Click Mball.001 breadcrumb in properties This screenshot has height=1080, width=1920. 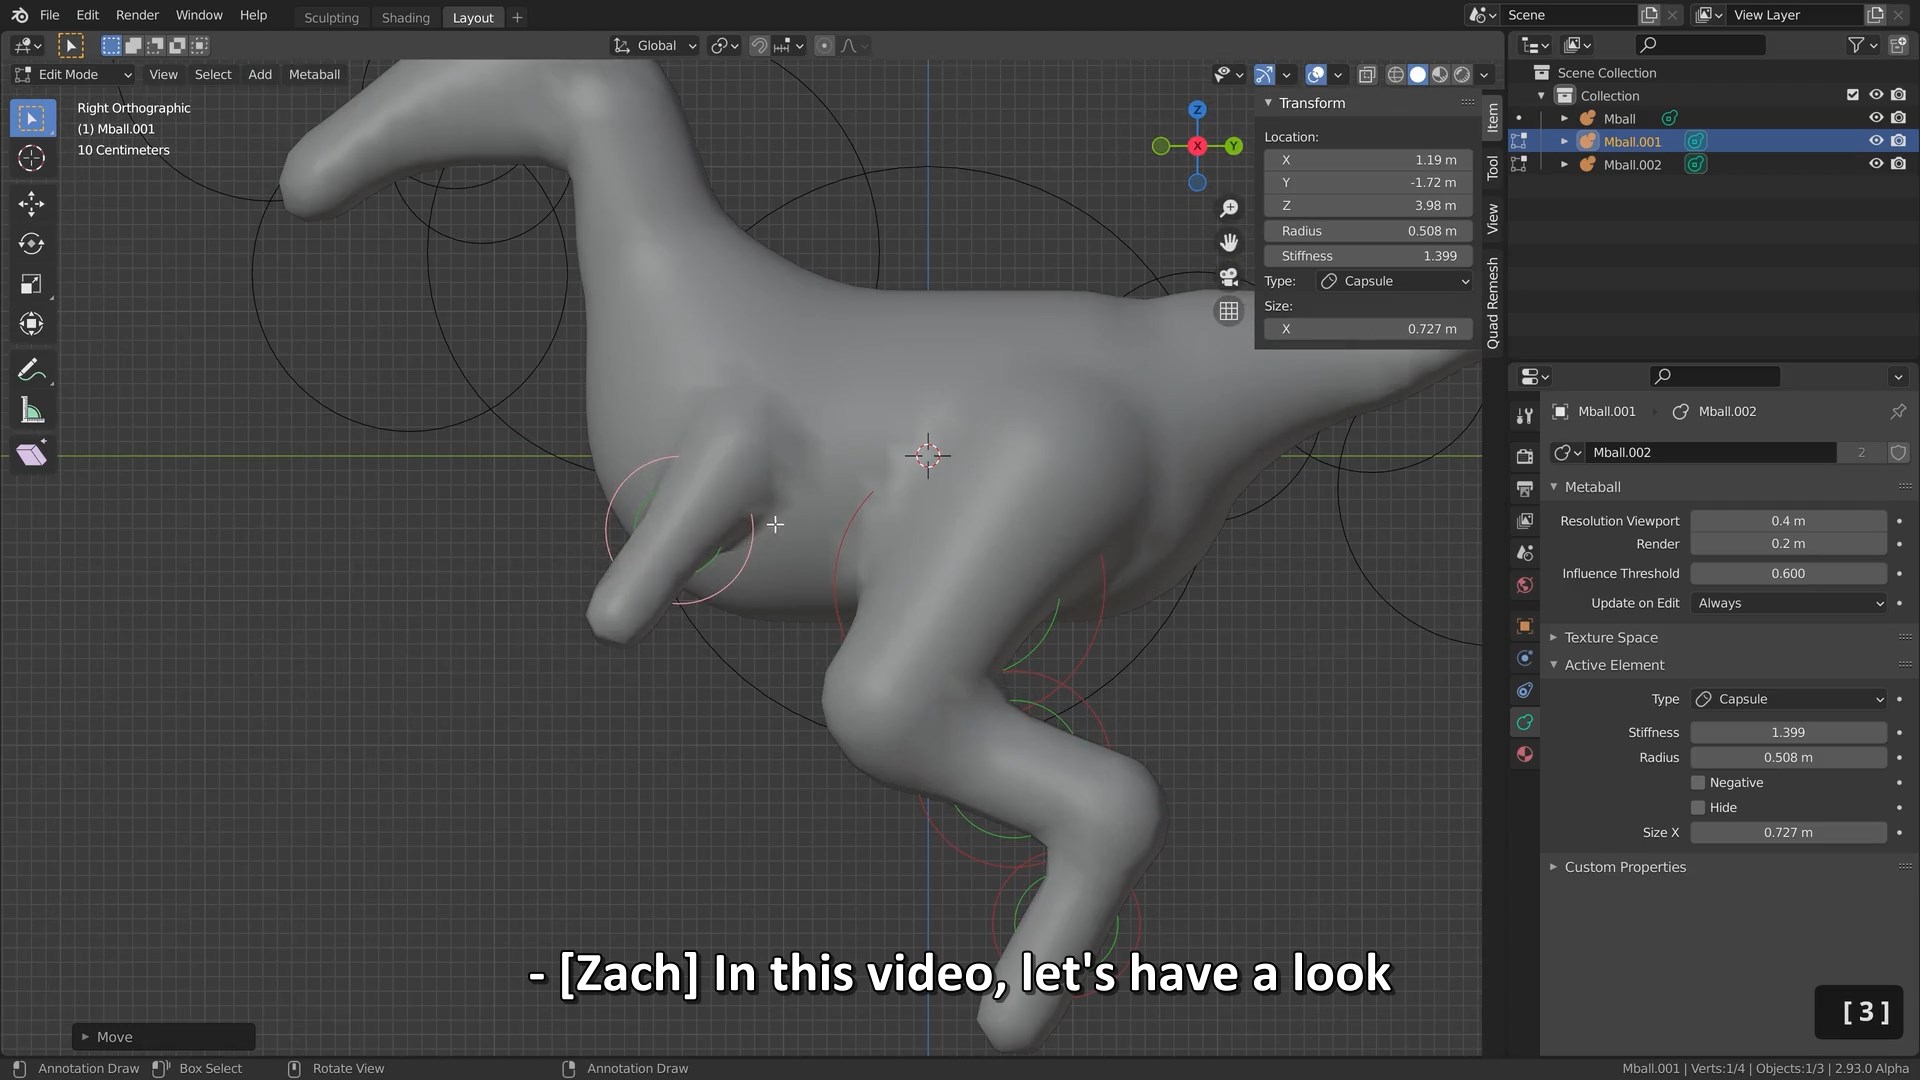click(1606, 411)
